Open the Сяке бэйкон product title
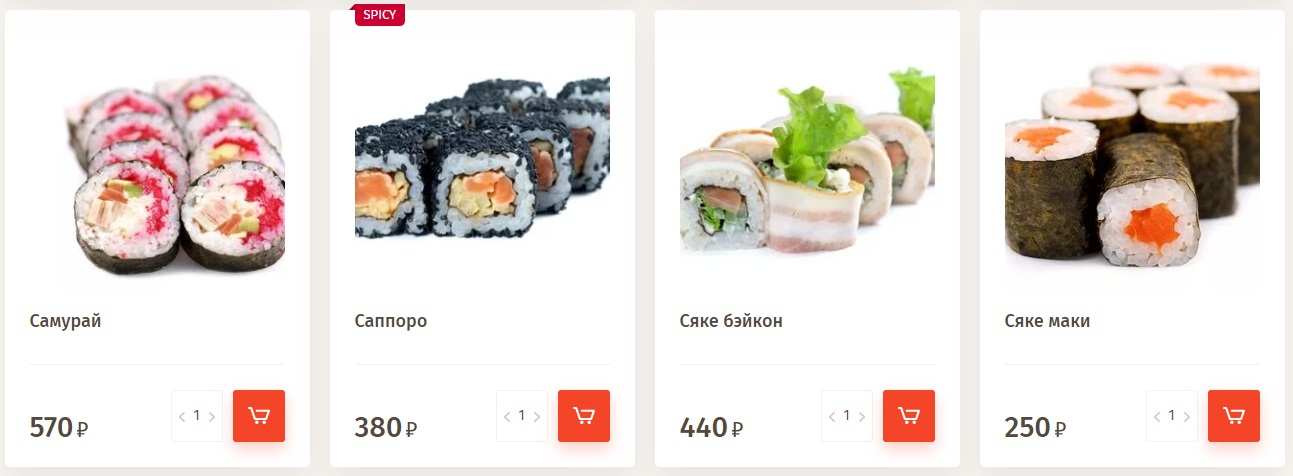Image resolution: width=1293 pixels, height=476 pixels. pos(731,321)
